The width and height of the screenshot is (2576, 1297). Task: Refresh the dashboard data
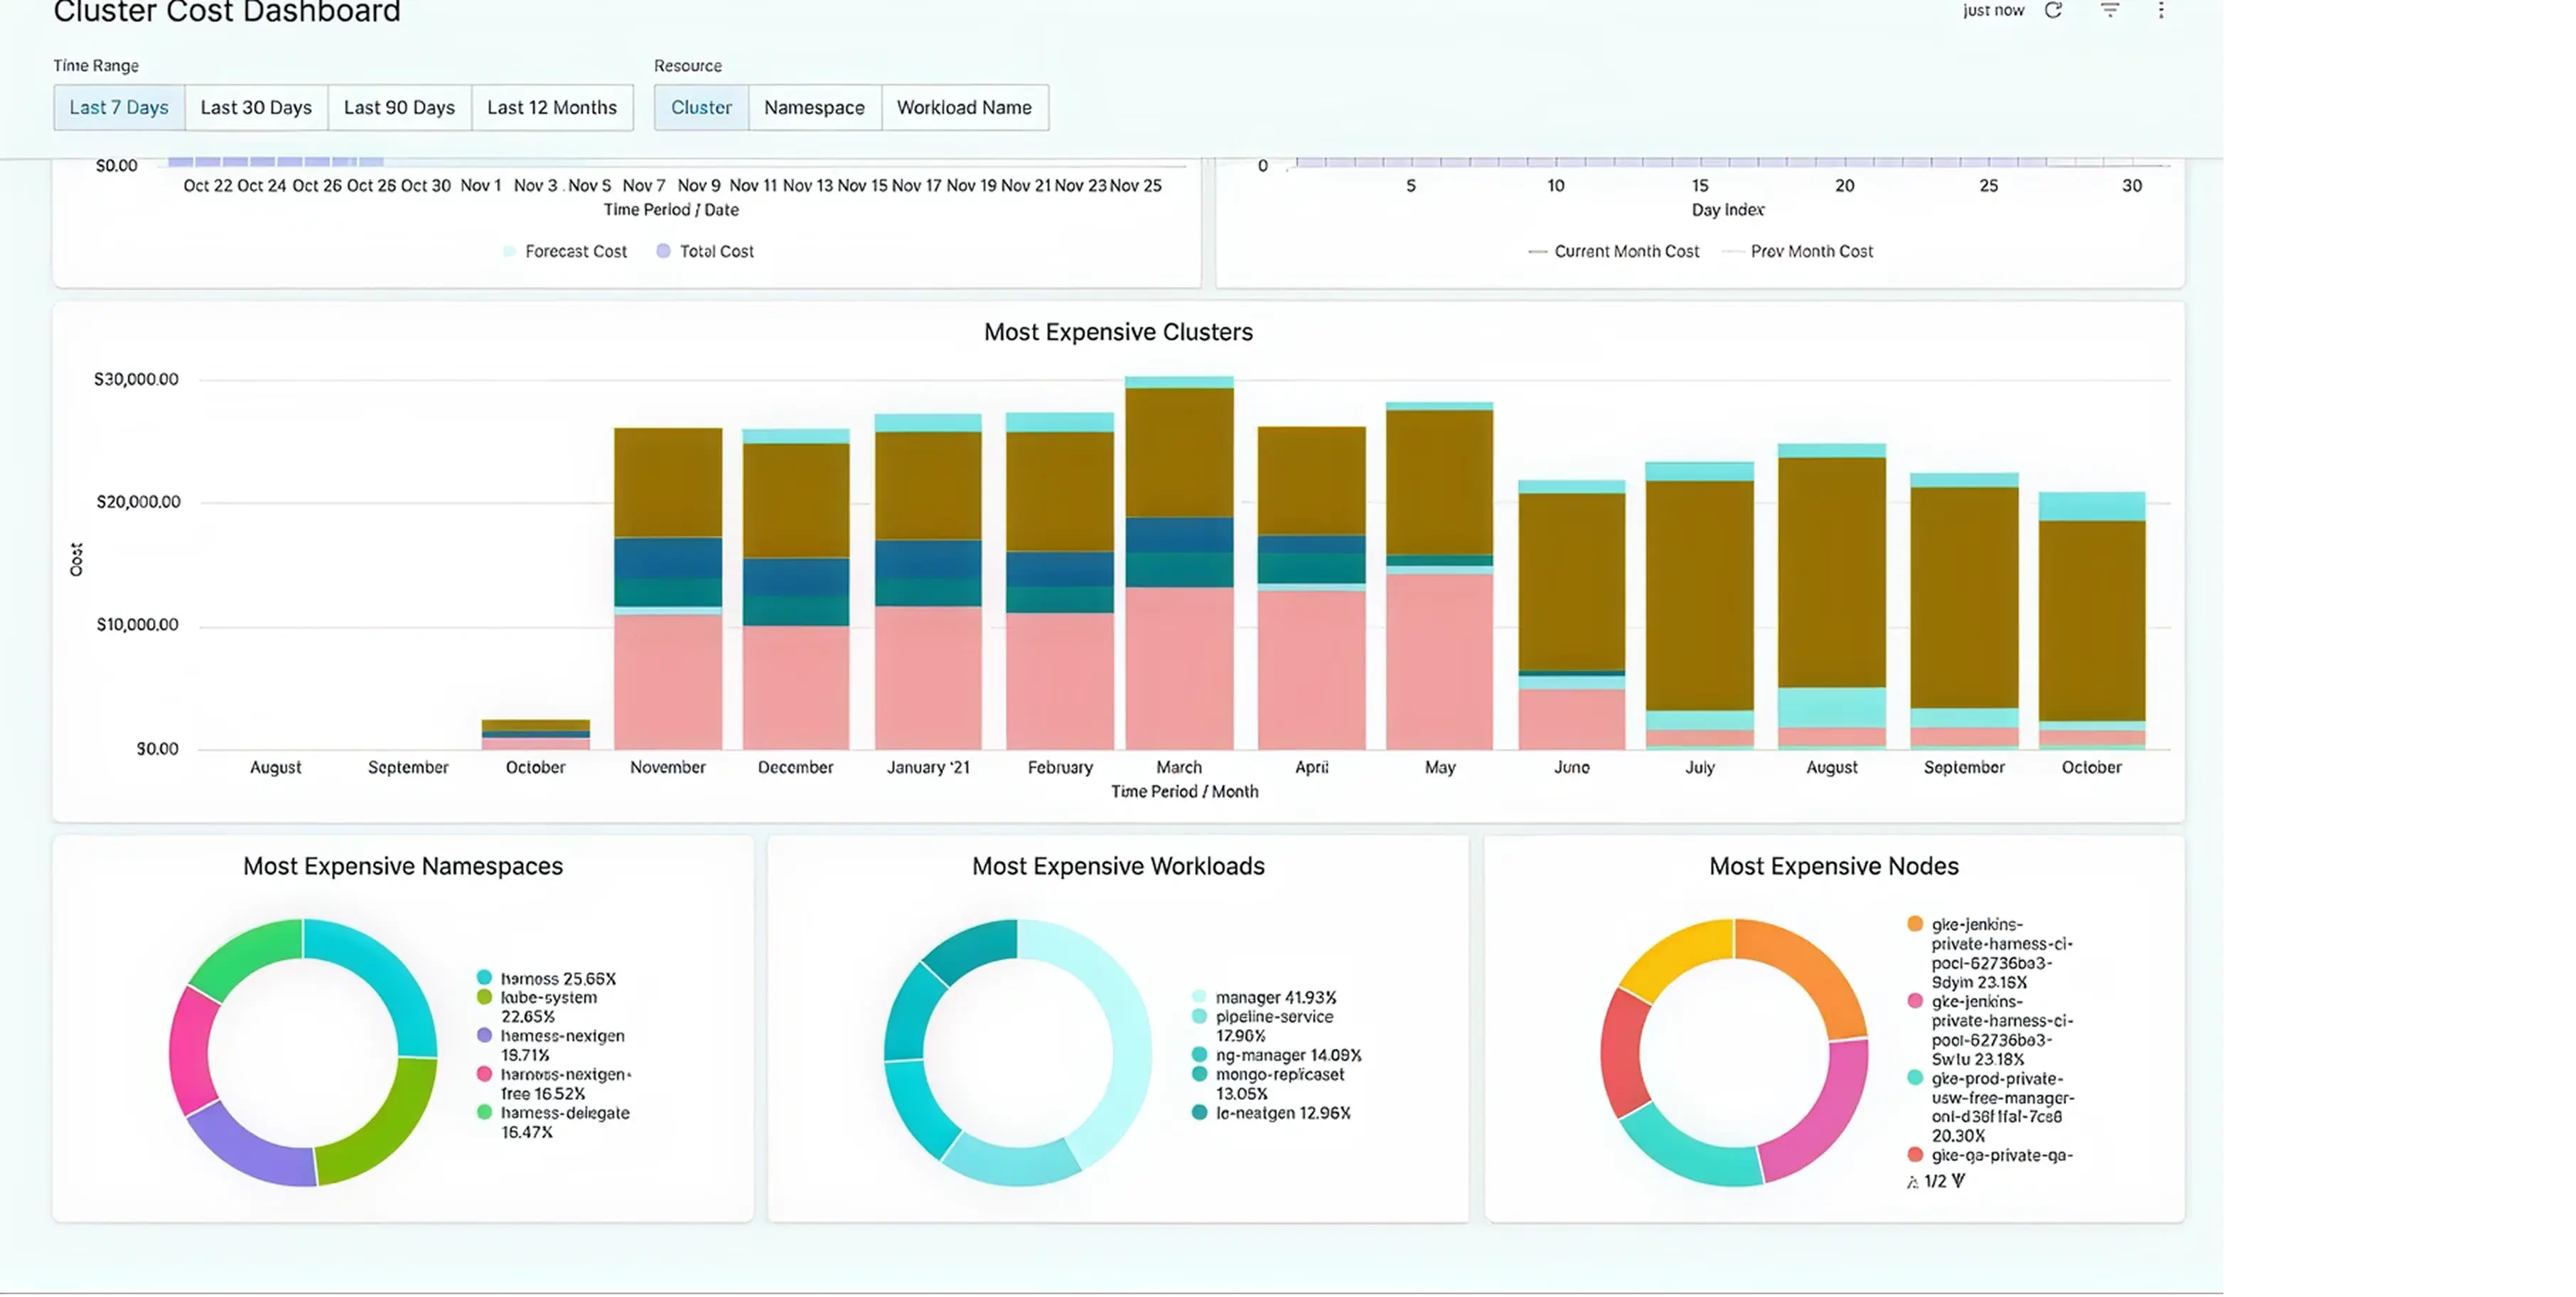tap(2054, 11)
